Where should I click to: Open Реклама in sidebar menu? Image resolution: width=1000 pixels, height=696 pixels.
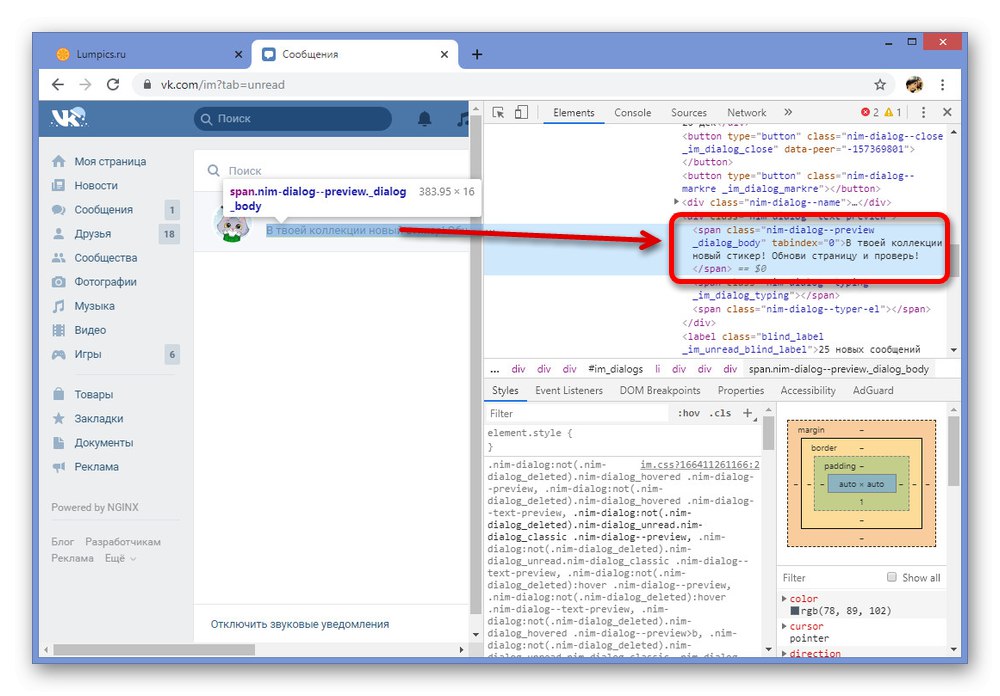coord(96,466)
